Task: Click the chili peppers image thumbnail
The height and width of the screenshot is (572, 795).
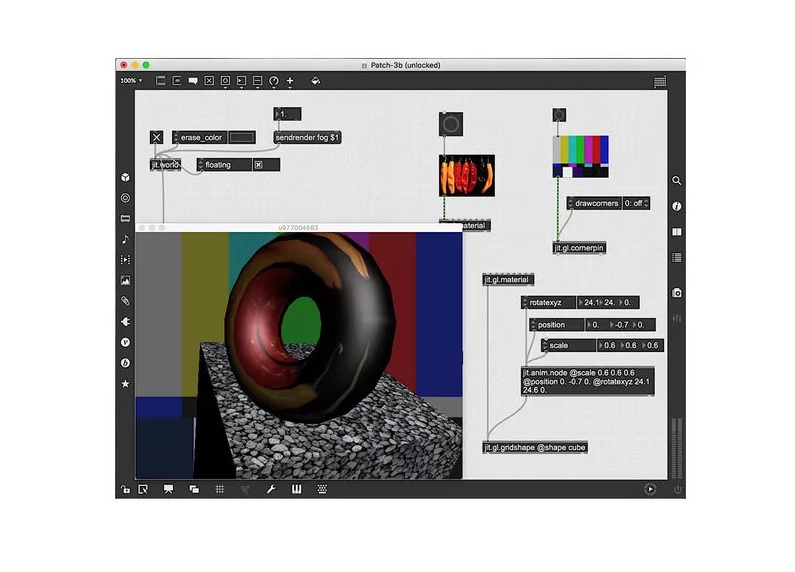Action: click(467, 175)
